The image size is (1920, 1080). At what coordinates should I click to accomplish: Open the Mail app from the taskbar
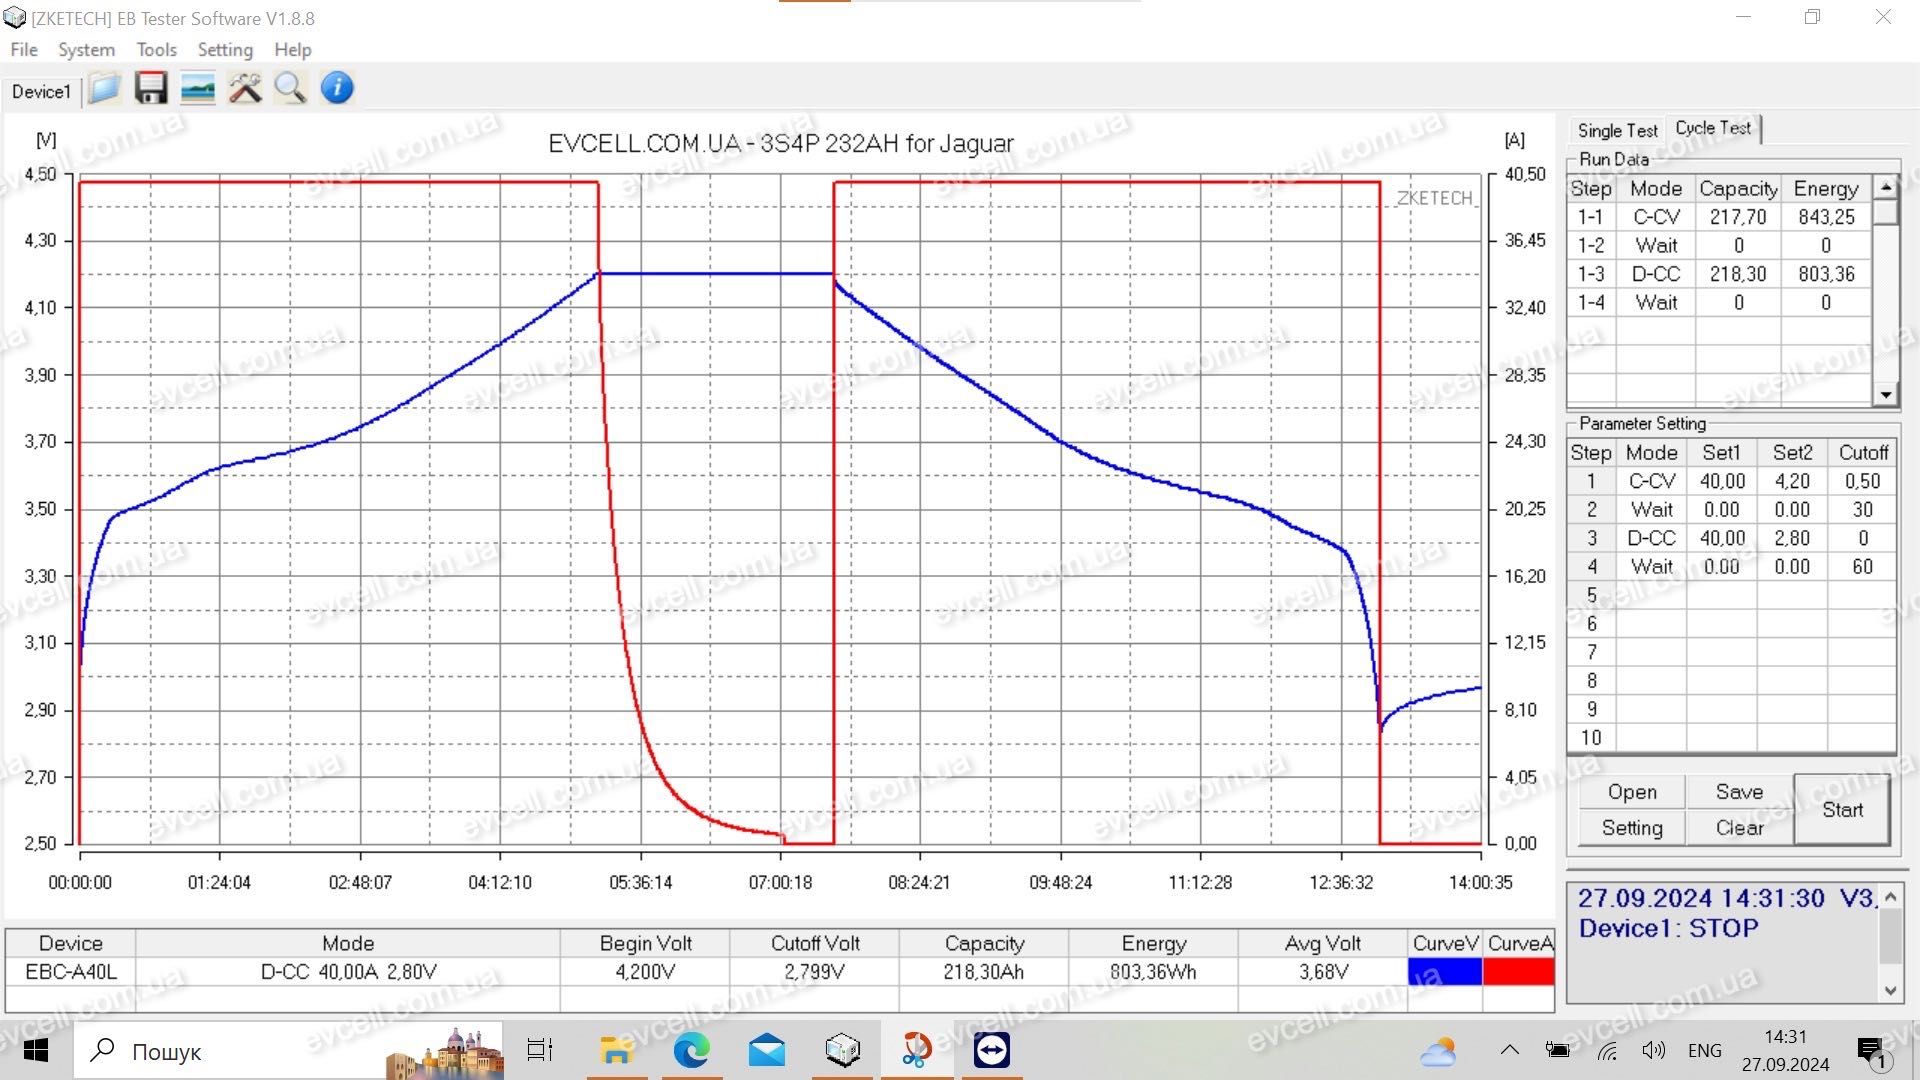[766, 1051]
